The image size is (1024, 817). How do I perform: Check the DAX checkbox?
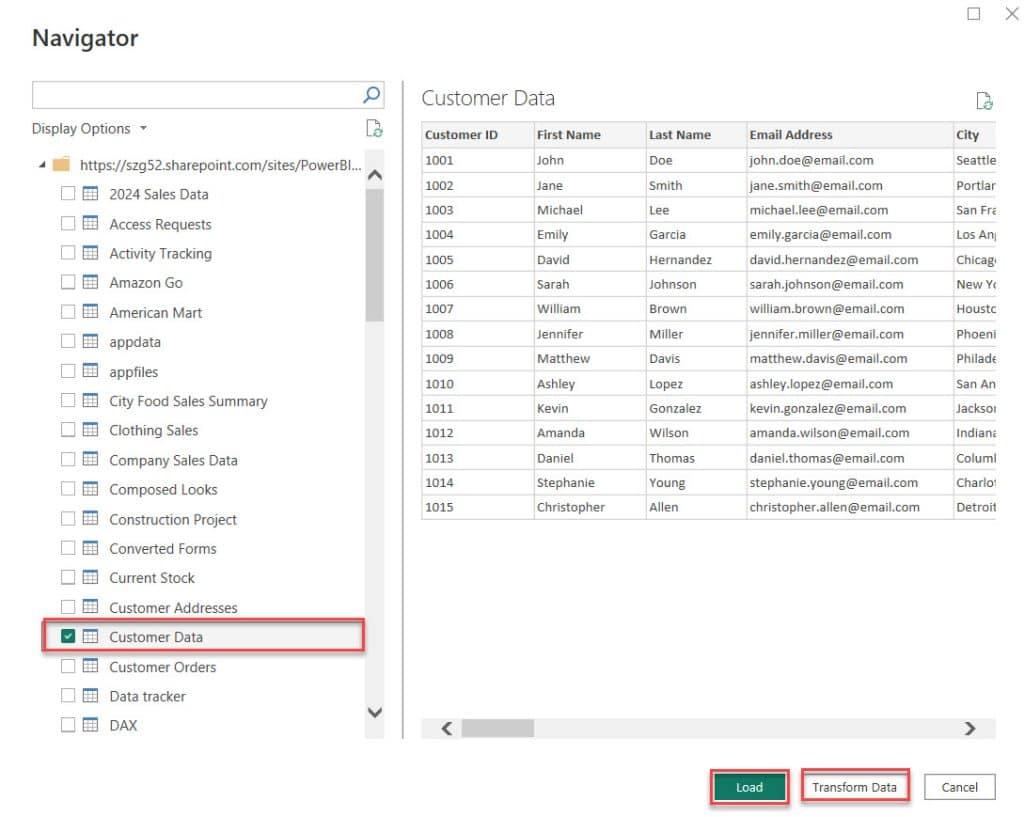tap(68, 725)
